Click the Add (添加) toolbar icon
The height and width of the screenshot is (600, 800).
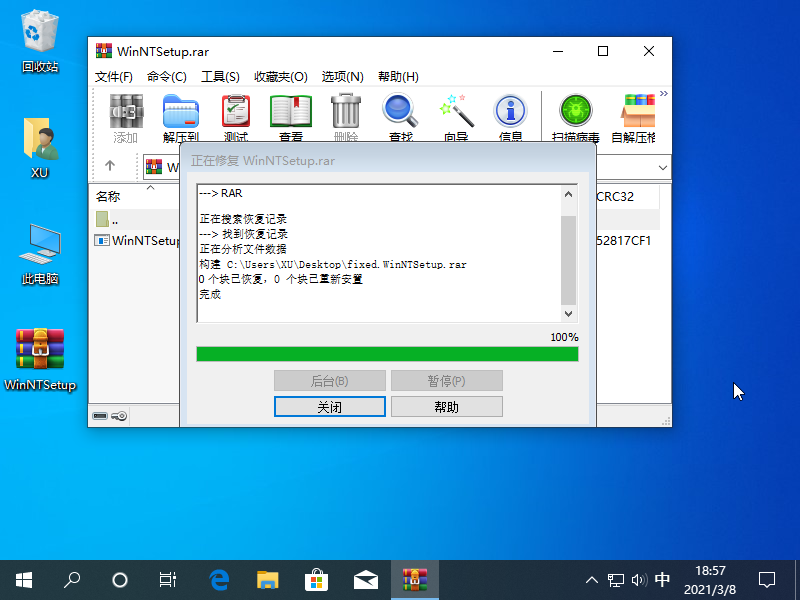point(126,117)
